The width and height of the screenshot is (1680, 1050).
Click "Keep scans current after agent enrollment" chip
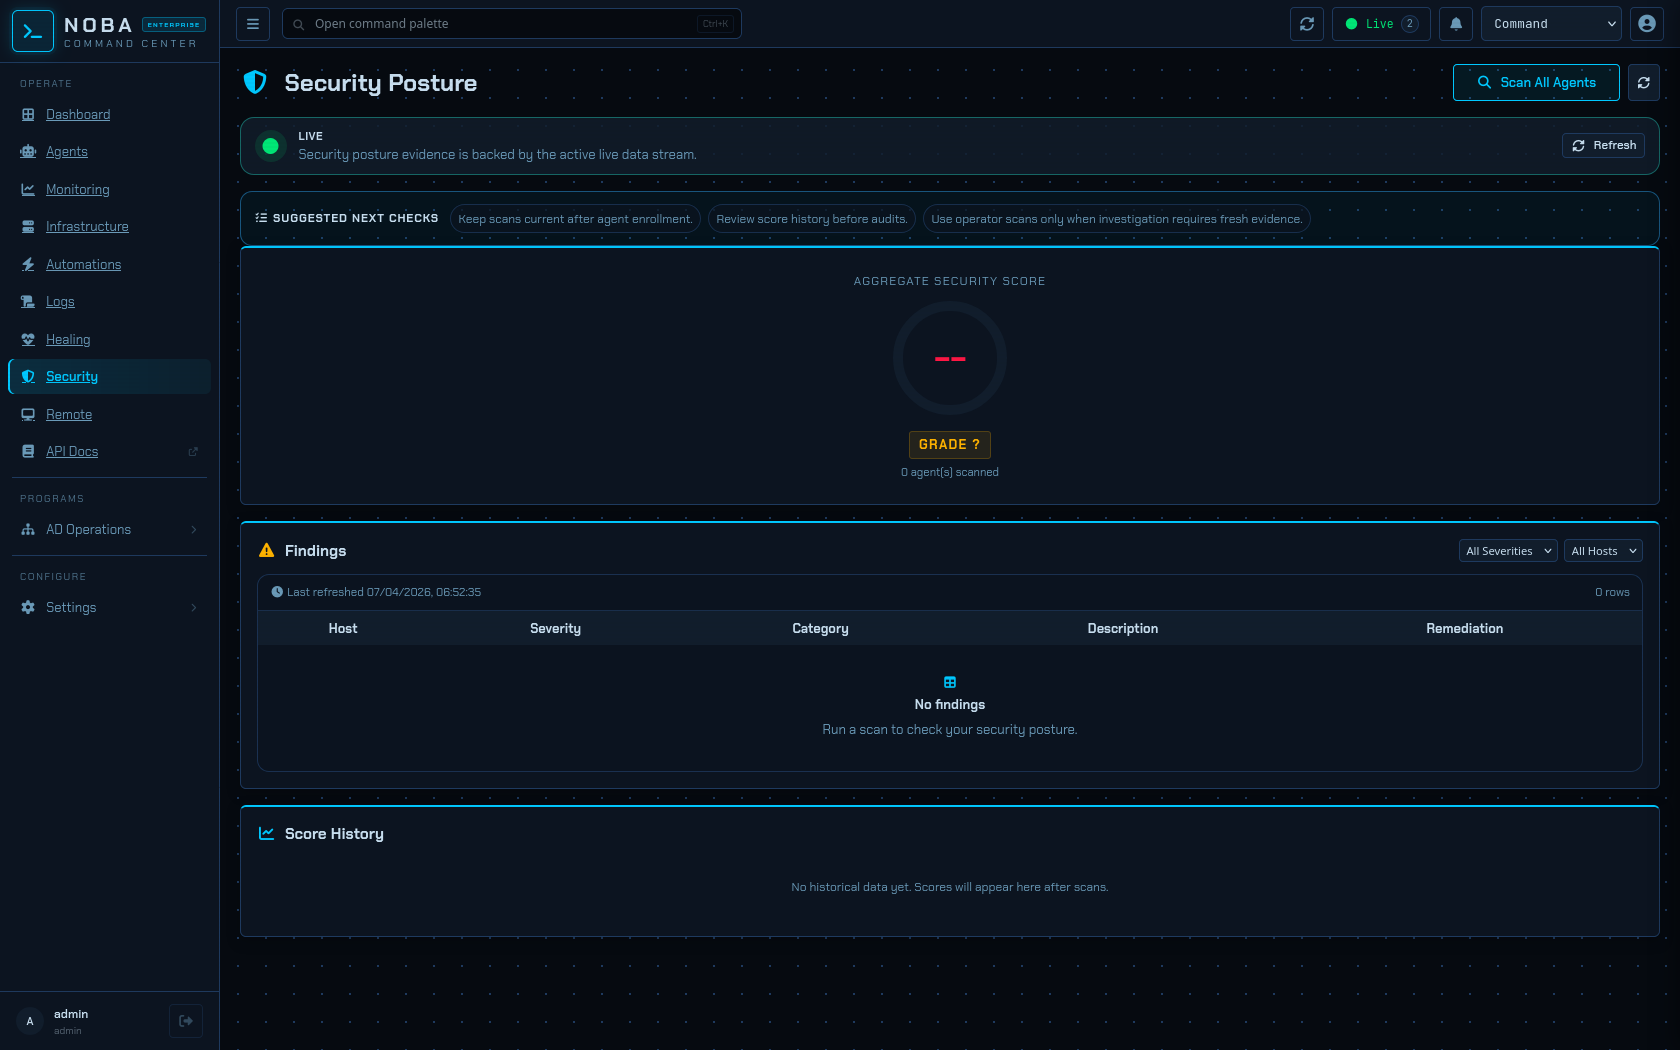[575, 219]
